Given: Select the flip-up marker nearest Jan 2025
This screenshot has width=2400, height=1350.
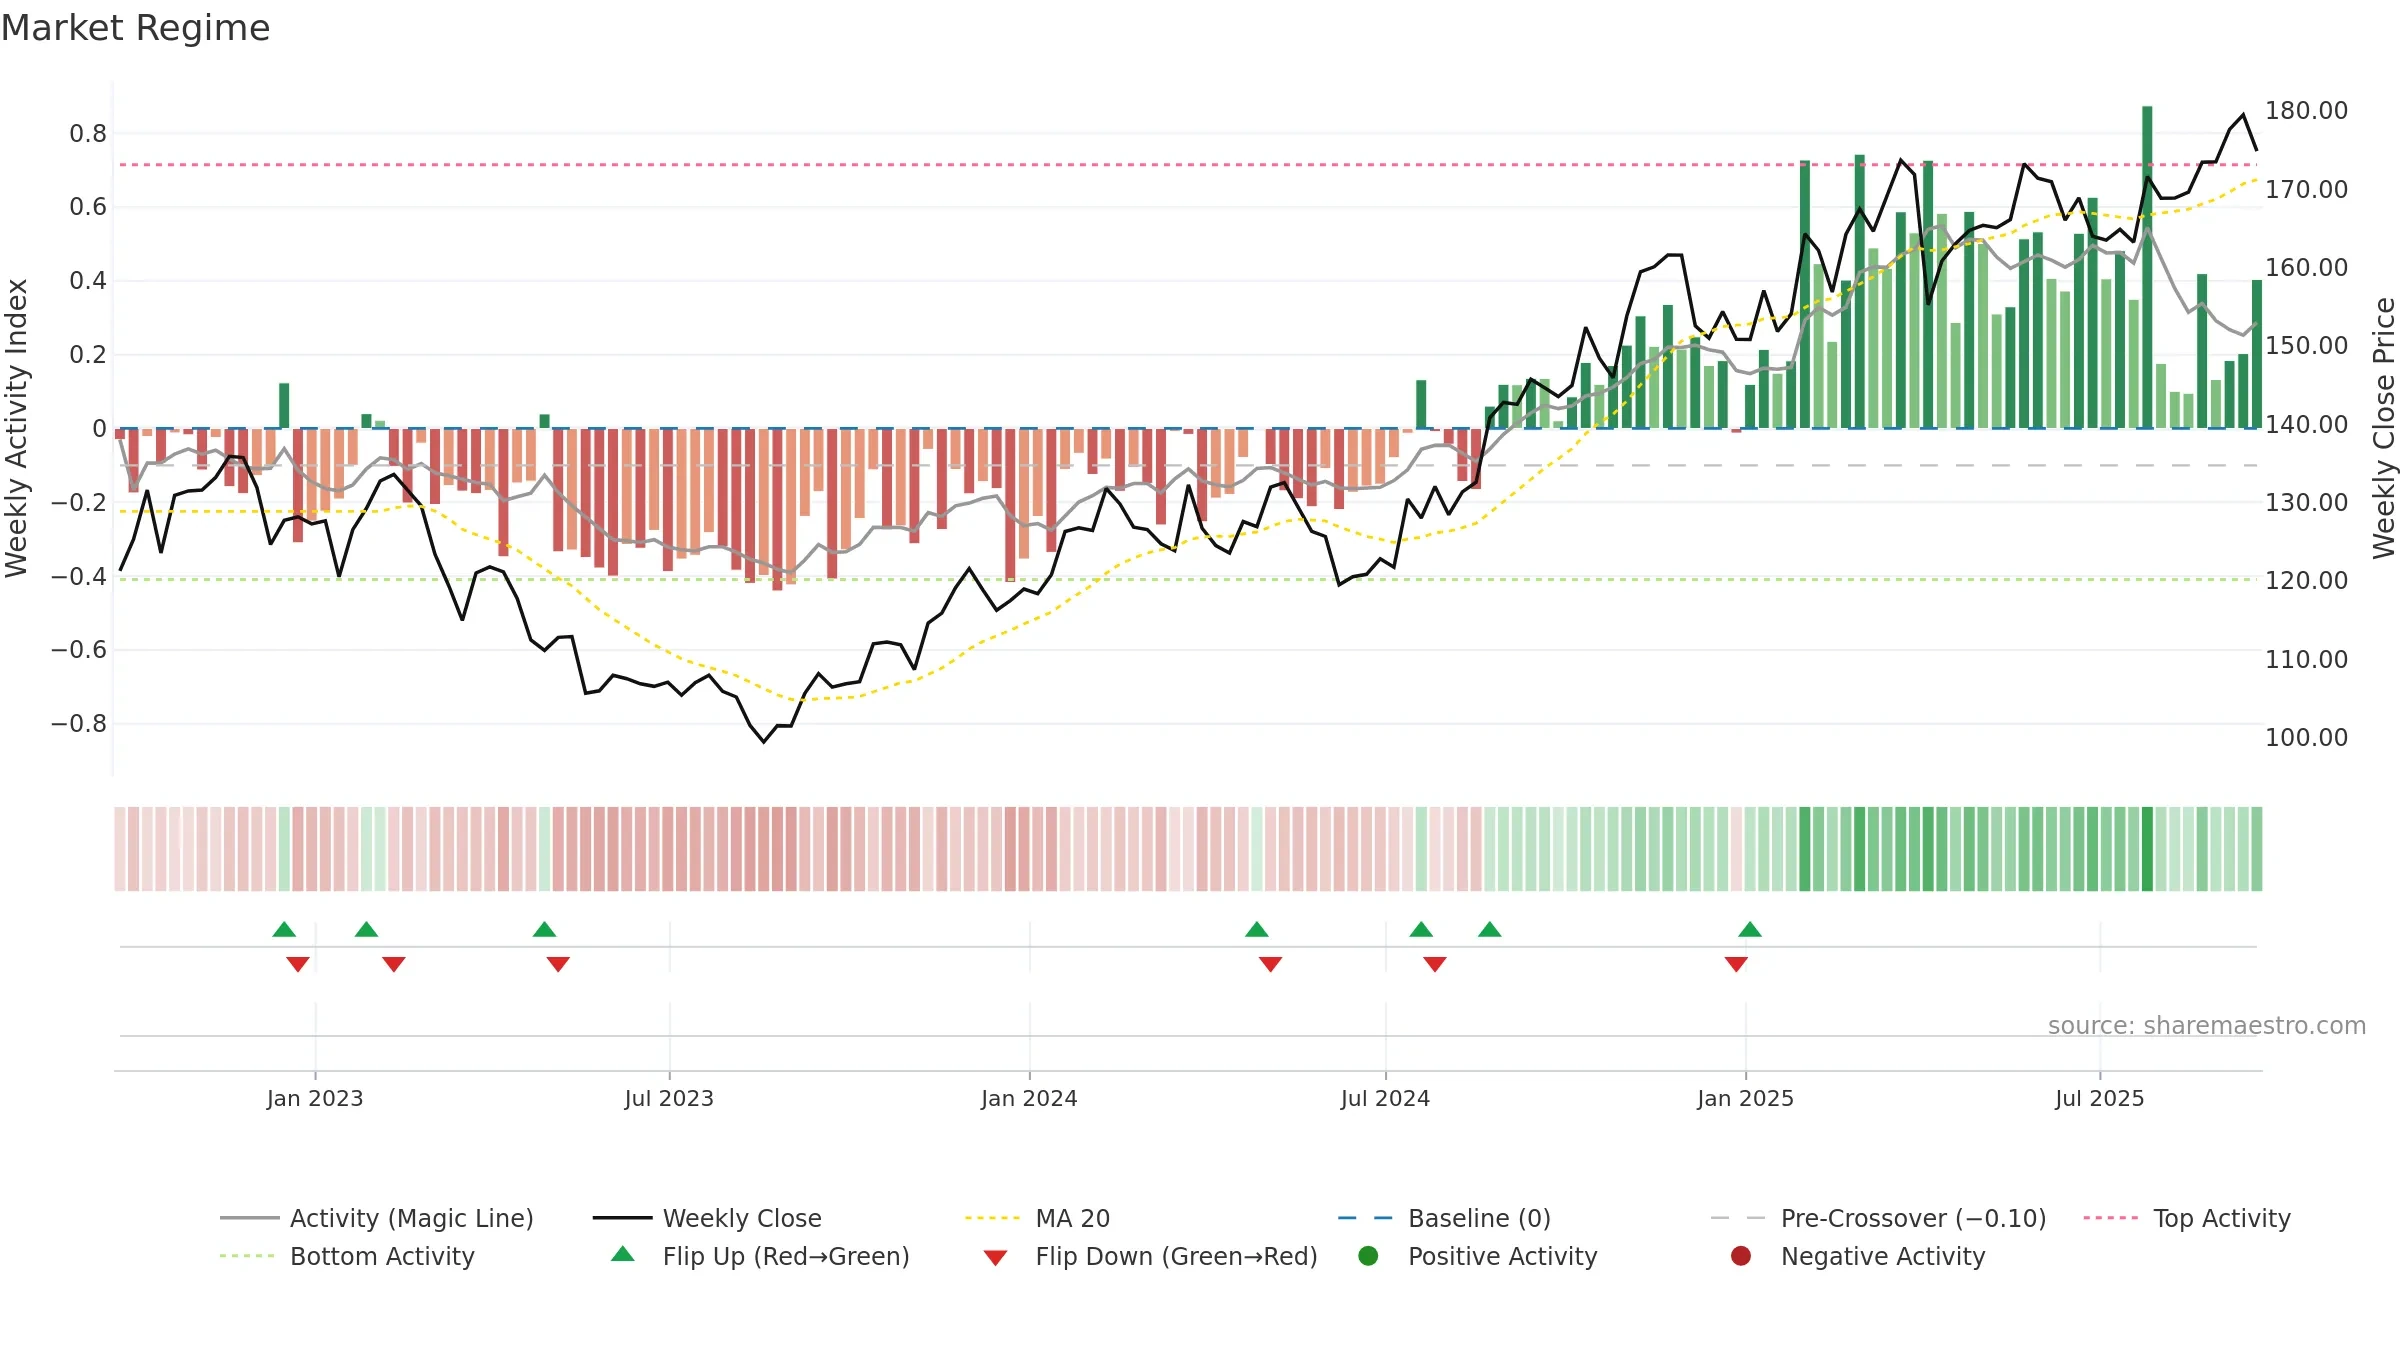Looking at the screenshot, I should click(1750, 930).
